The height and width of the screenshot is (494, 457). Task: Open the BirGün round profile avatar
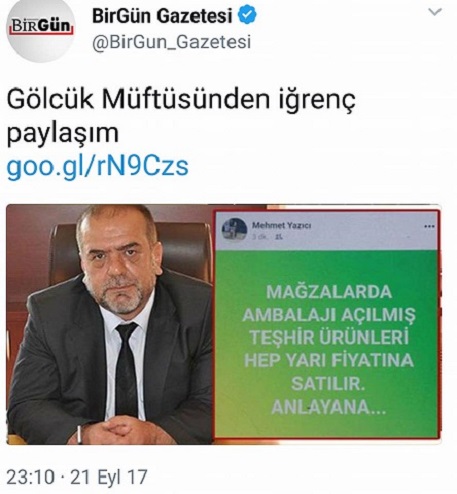[41, 29]
